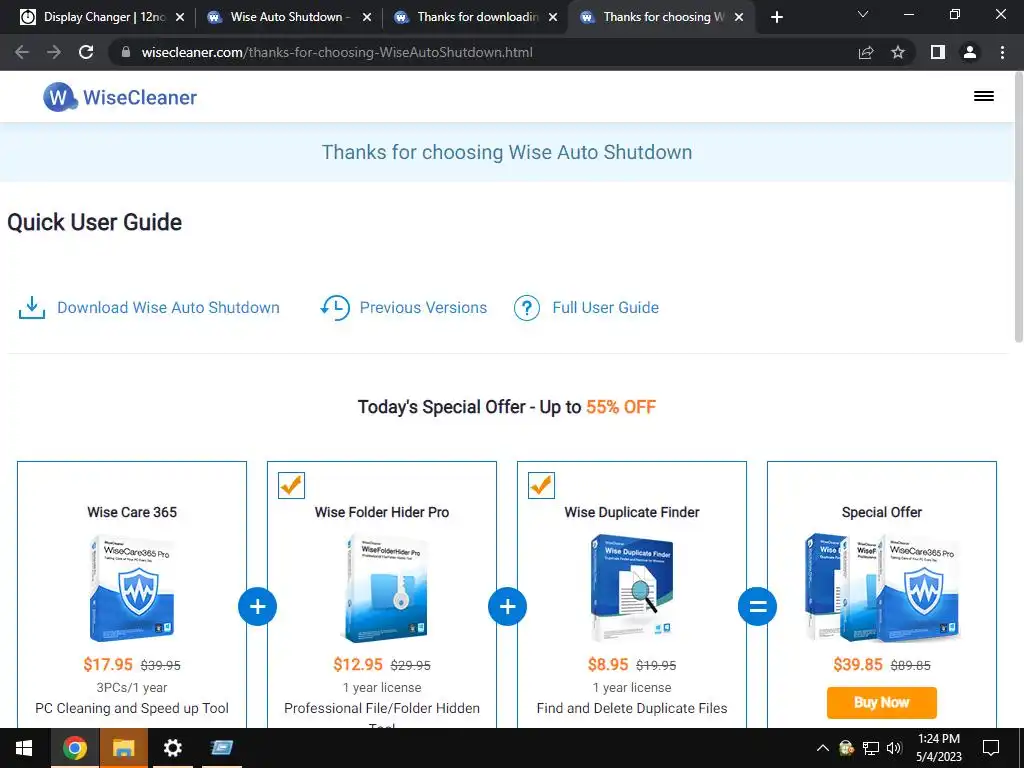The height and width of the screenshot is (768, 1024).
Task: Close the Thanks for choosing tab
Action: tap(739, 17)
